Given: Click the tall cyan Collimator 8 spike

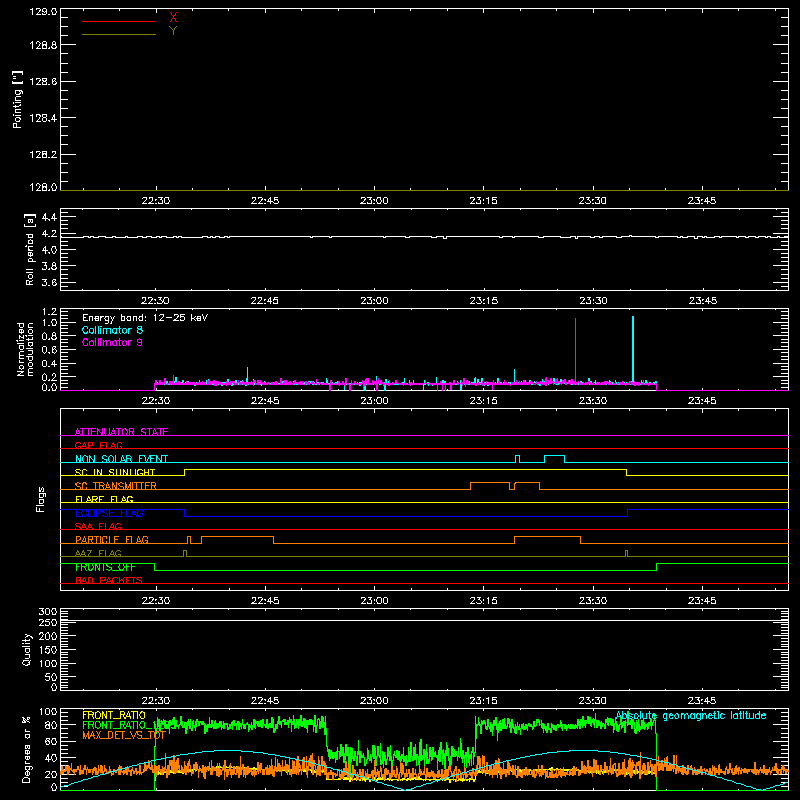Looking at the screenshot, I should pos(633,349).
